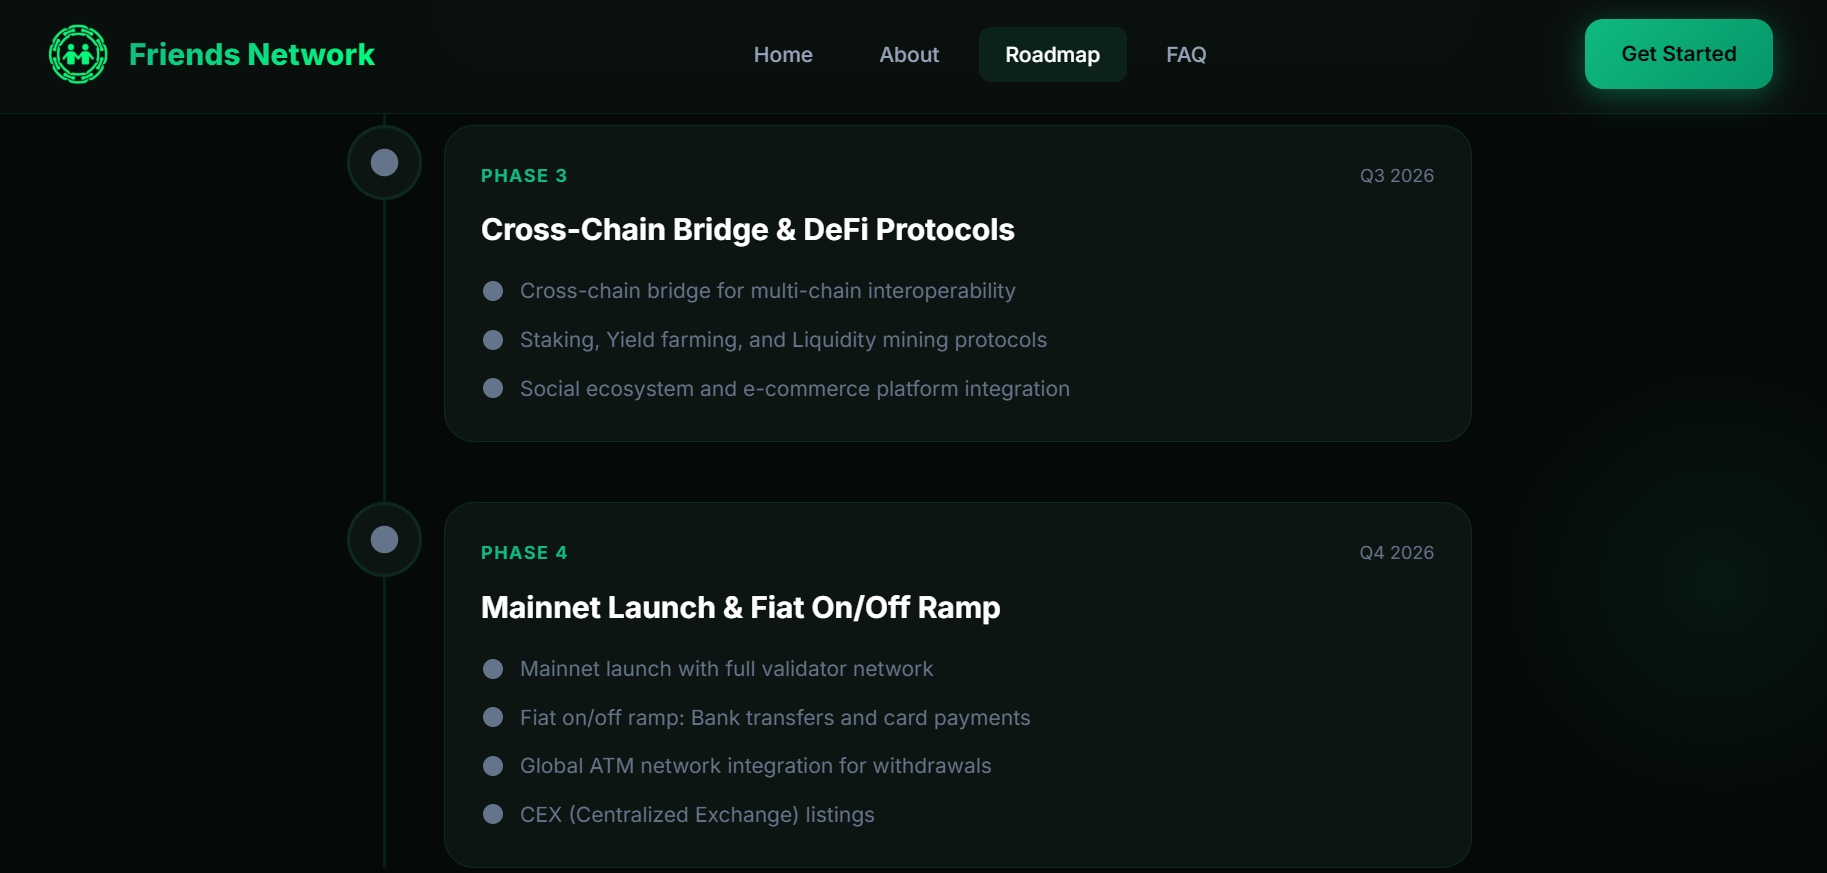
Task: Click the bullet beside Cross-chain bridge item
Action: pos(493,291)
